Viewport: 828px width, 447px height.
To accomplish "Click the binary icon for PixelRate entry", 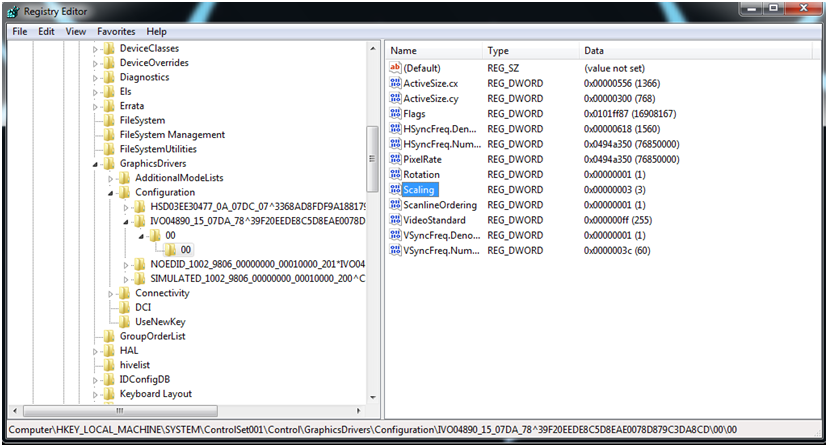I will [394, 159].
